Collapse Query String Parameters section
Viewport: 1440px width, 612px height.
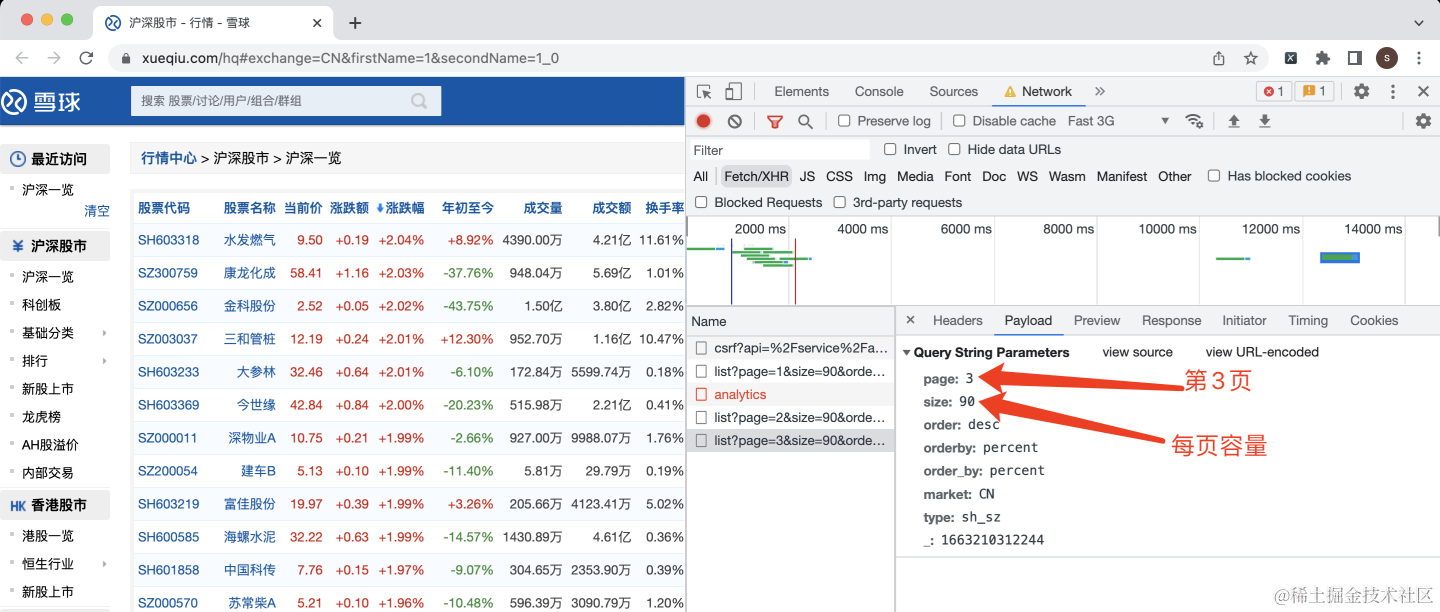coord(906,353)
